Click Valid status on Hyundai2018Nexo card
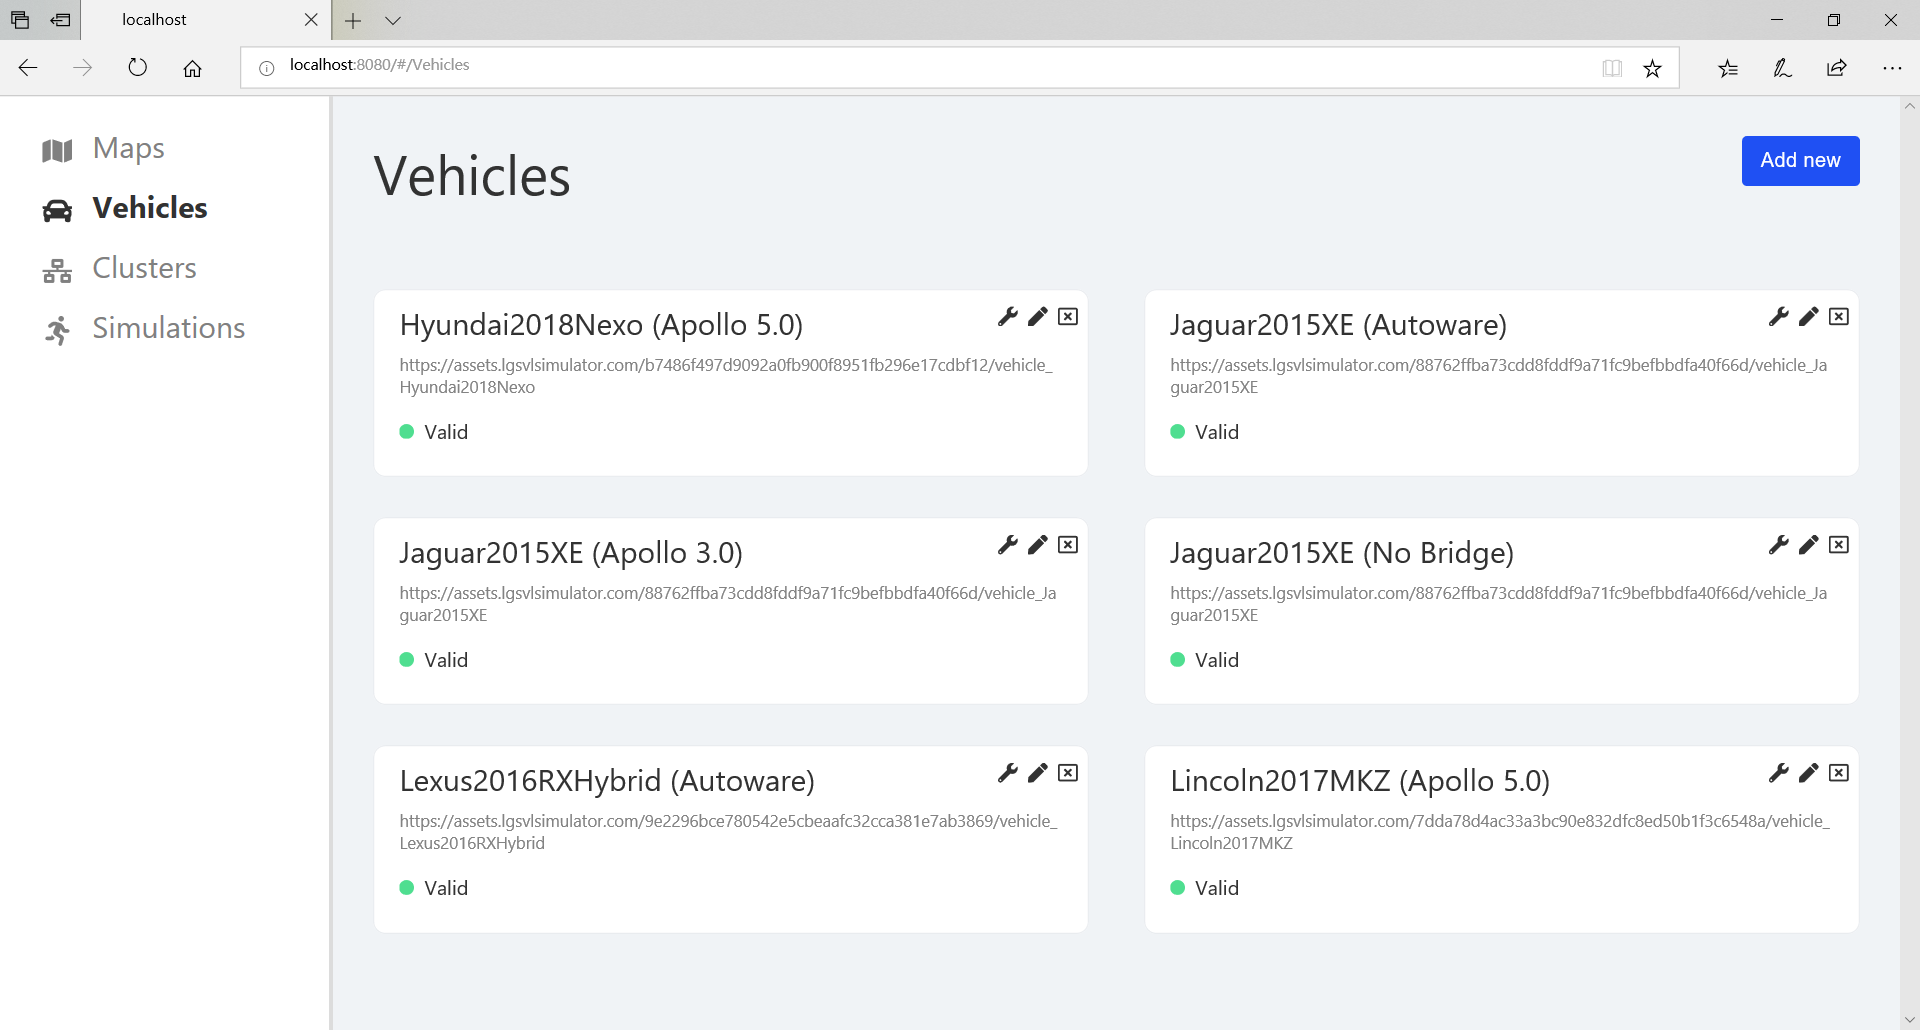Image resolution: width=1920 pixels, height=1030 pixels. [434, 432]
